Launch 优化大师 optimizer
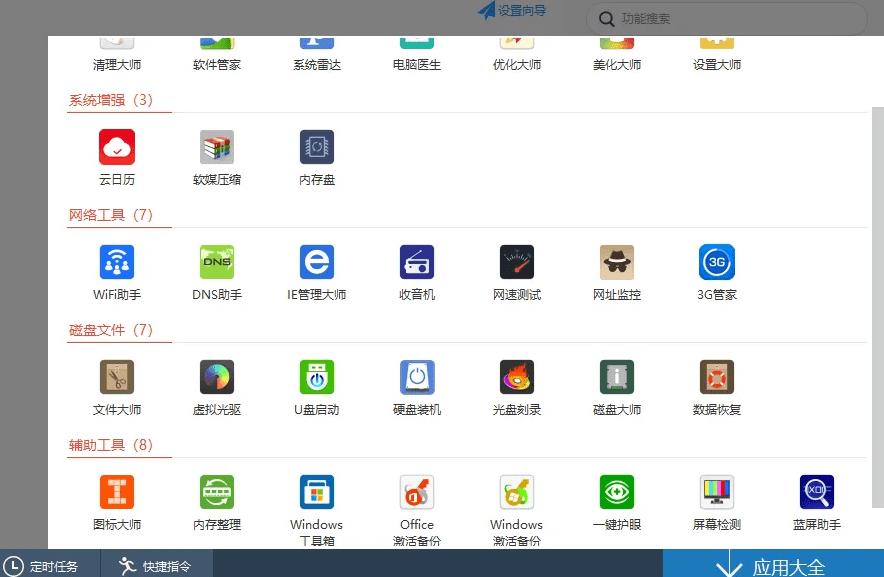 pyautogui.click(x=517, y=54)
